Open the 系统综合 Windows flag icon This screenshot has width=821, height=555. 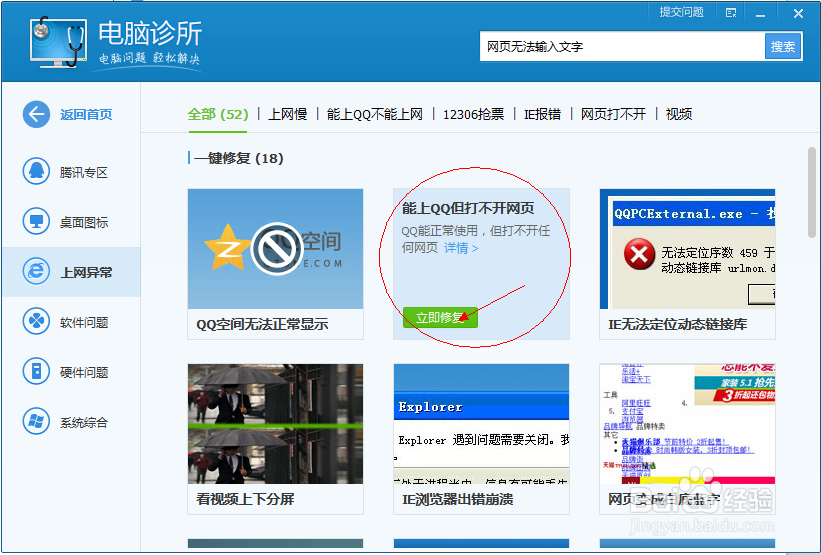[36, 421]
